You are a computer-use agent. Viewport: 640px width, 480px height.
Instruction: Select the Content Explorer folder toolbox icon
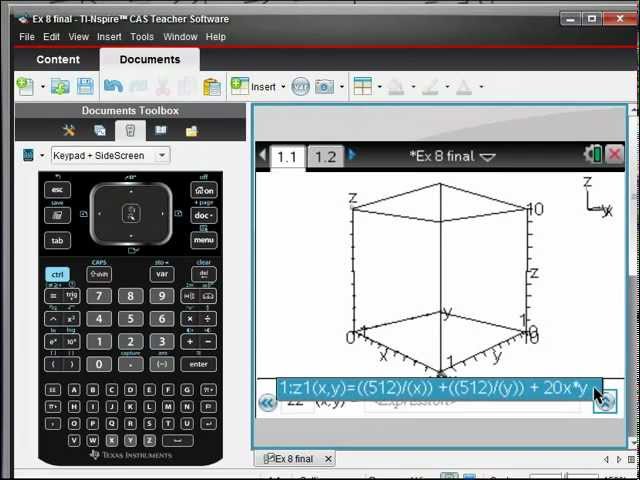(191, 131)
